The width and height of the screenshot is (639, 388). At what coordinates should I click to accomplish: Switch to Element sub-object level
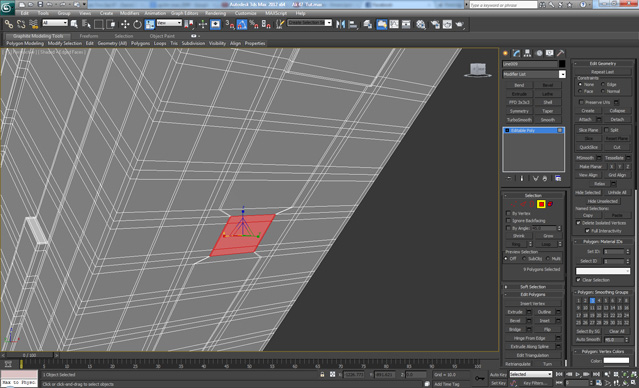click(550, 204)
